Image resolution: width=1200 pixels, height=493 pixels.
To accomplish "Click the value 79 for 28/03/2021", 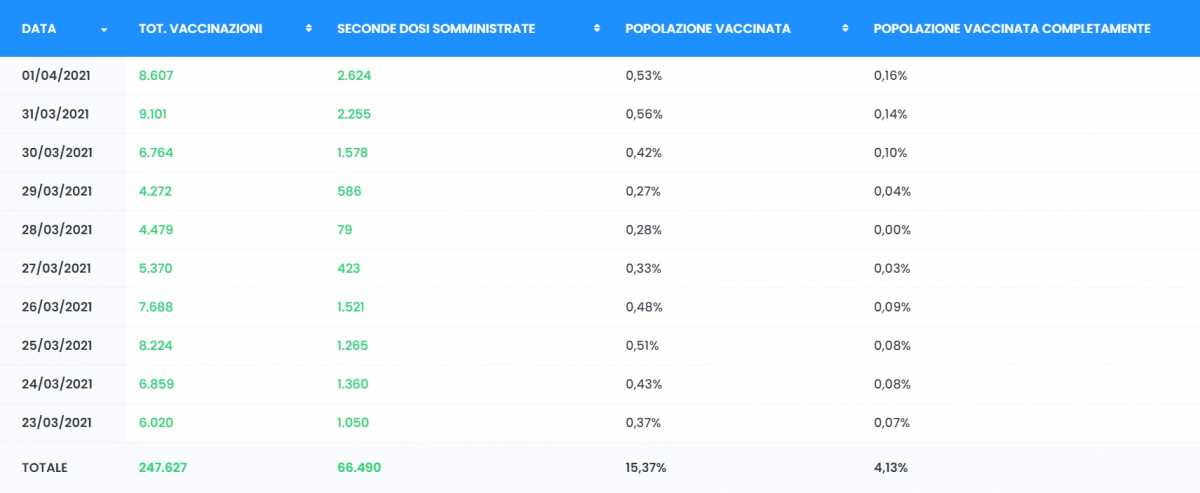I will pyautogui.click(x=345, y=230).
